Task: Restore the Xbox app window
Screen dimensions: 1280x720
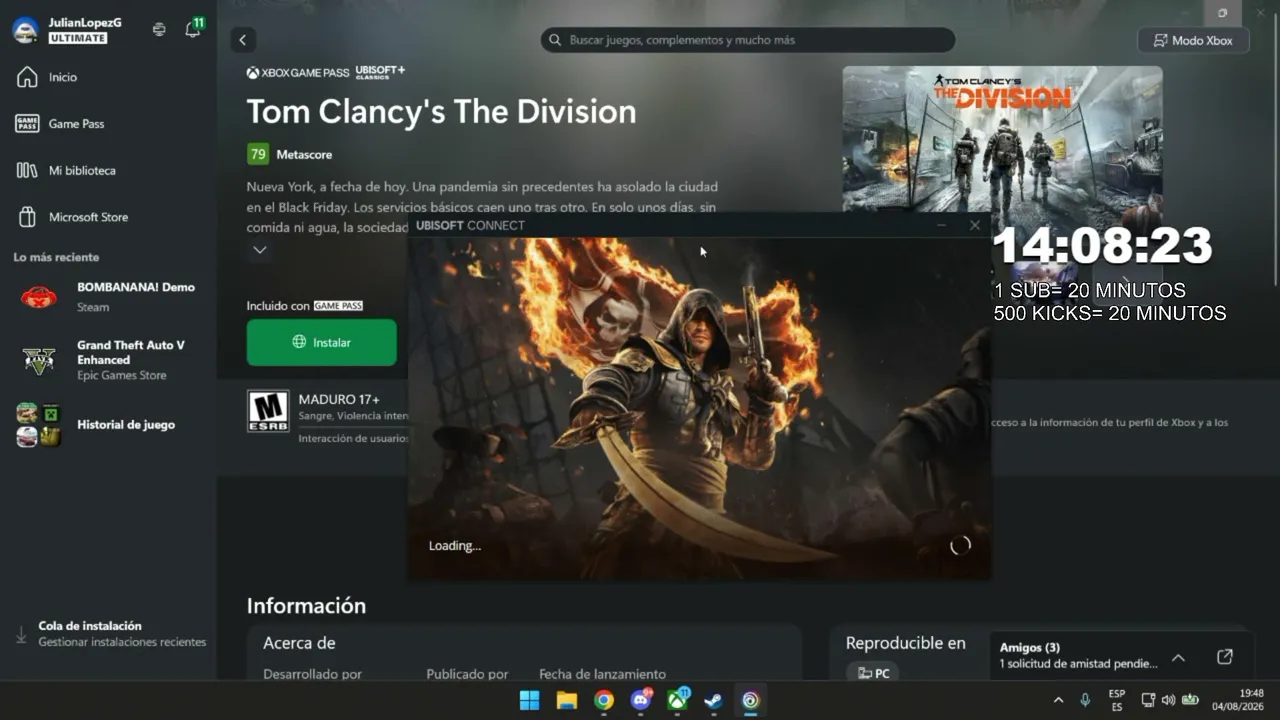Action: tap(1222, 13)
